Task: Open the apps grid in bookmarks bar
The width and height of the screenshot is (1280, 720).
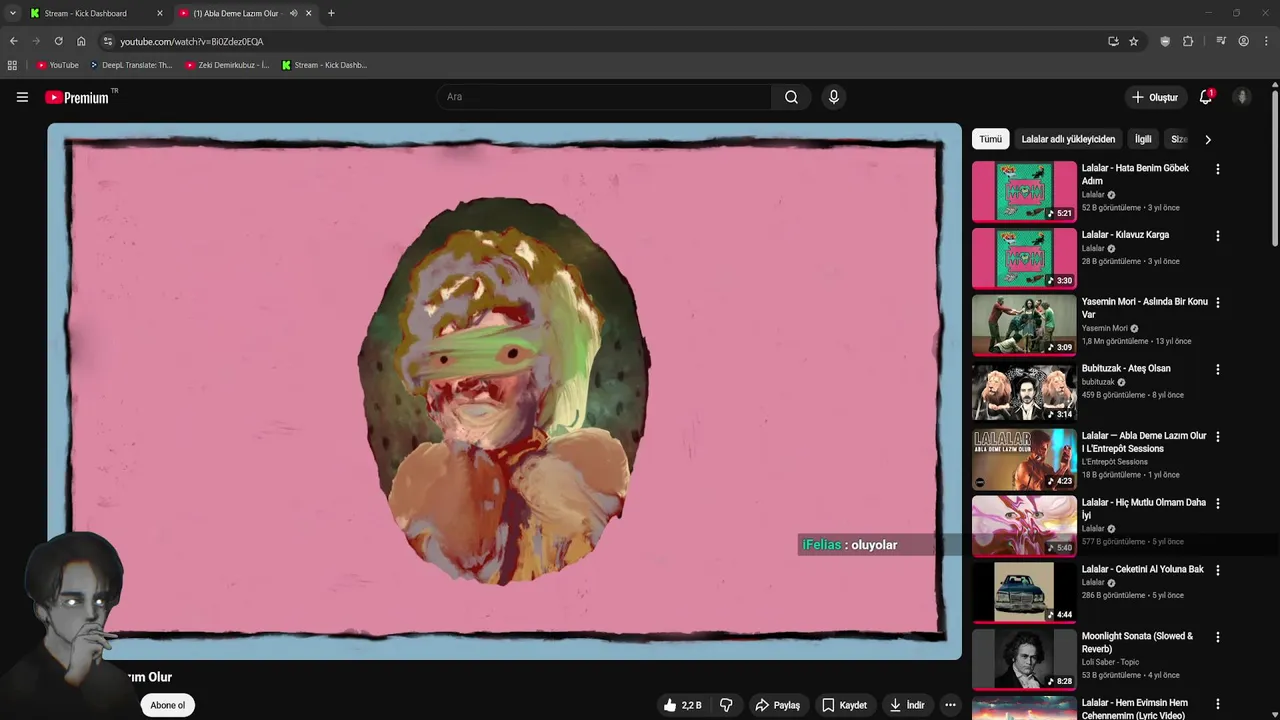Action: [x=12, y=65]
